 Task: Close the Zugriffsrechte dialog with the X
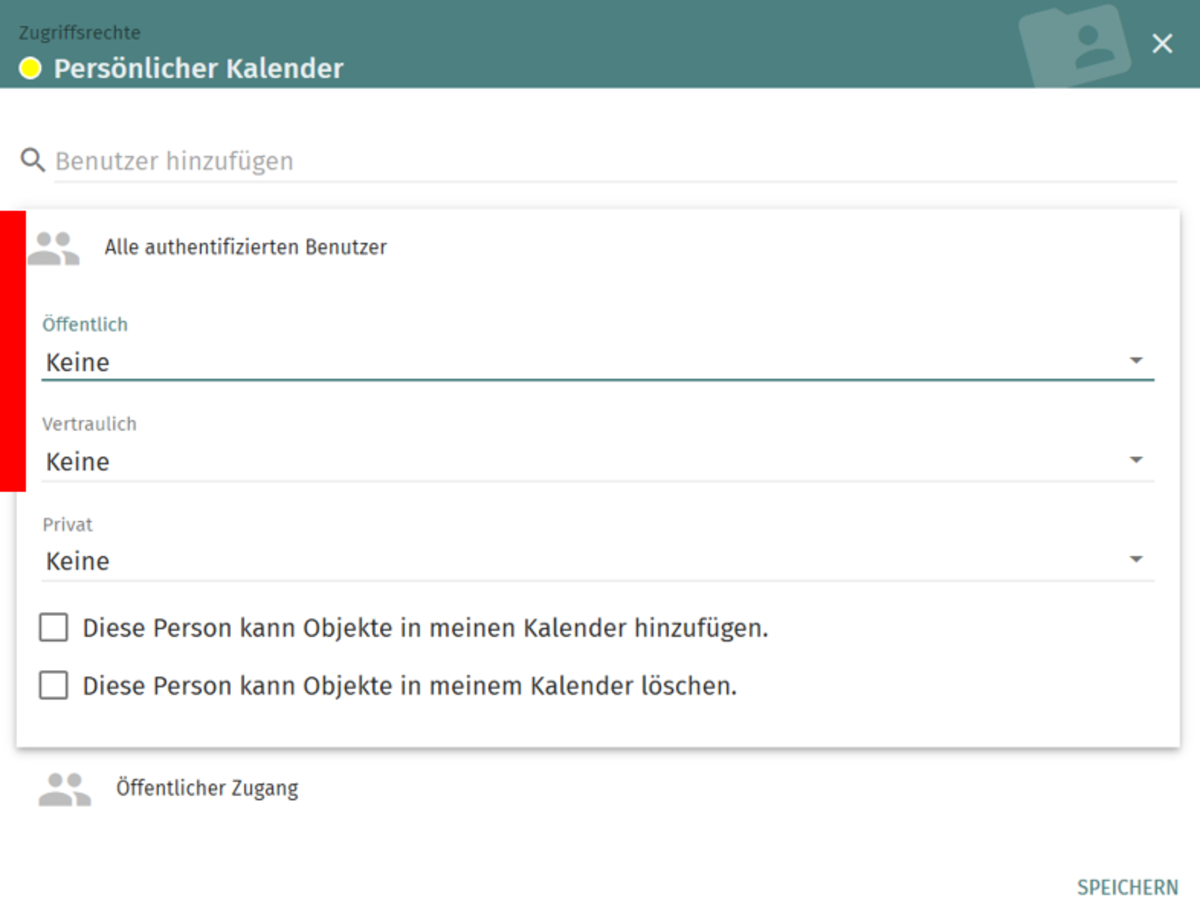click(1162, 43)
